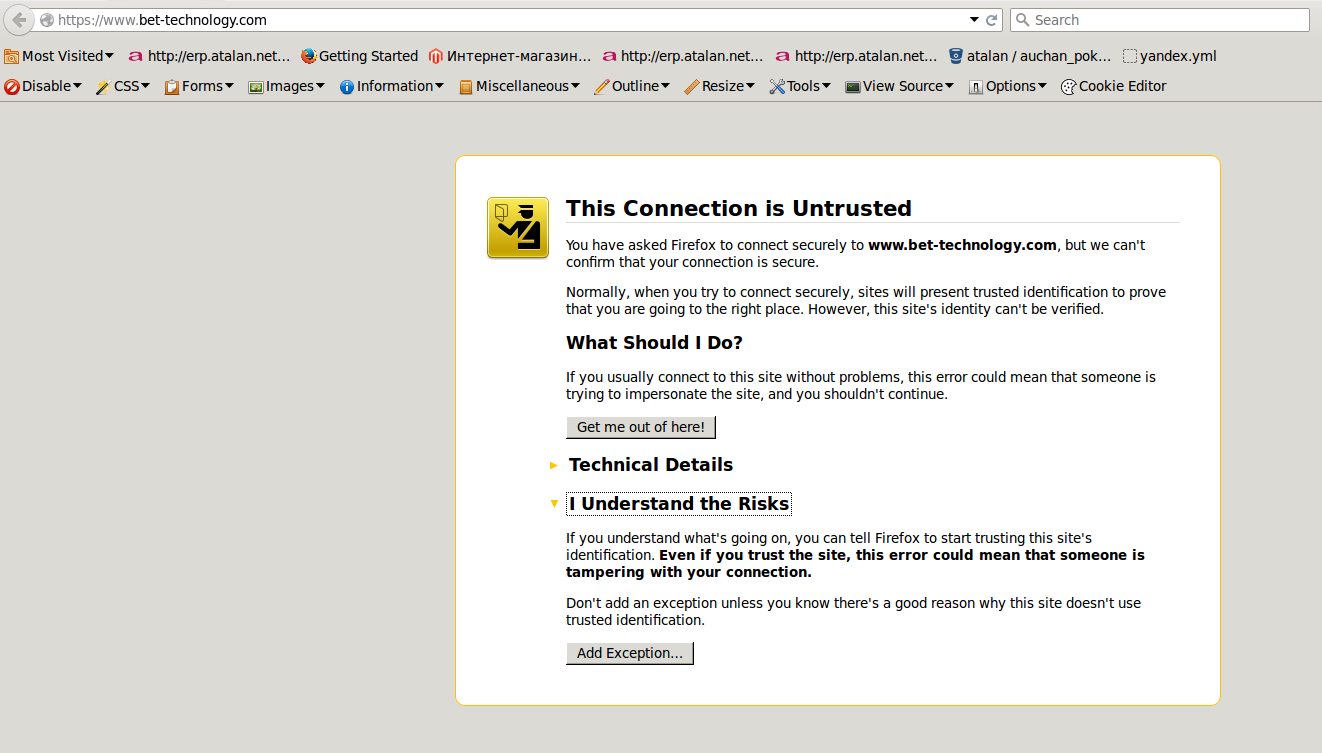Click the Tools crossed wrench icon
This screenshot has width=1322, height=753.
pyautogui.click(x=777, y=87)
